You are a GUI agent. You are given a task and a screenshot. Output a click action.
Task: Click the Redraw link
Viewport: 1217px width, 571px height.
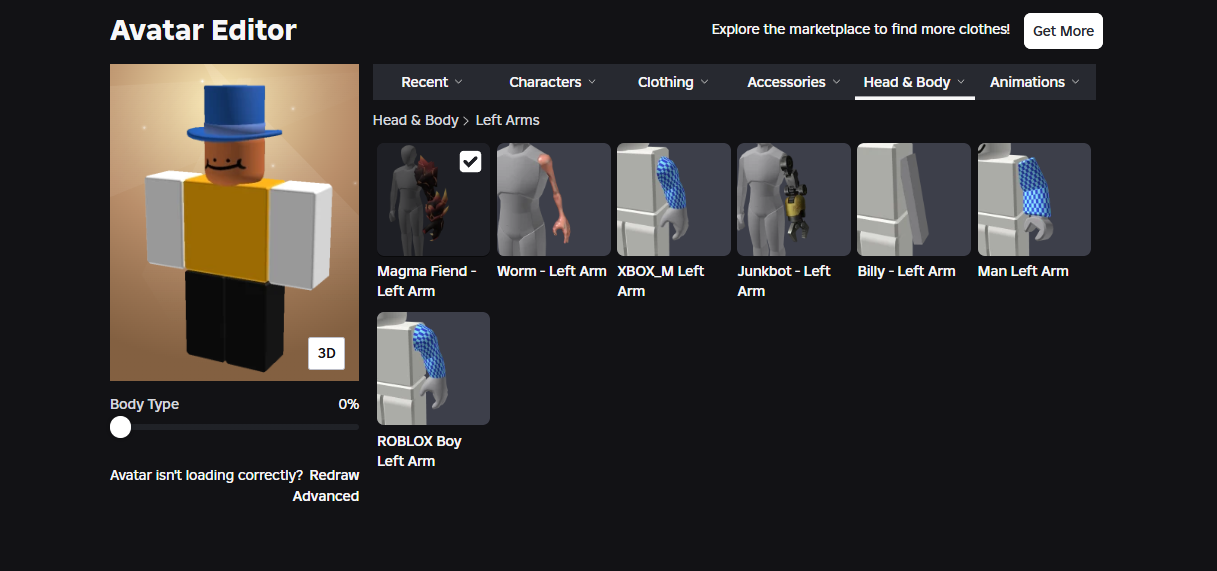[334, 475]
